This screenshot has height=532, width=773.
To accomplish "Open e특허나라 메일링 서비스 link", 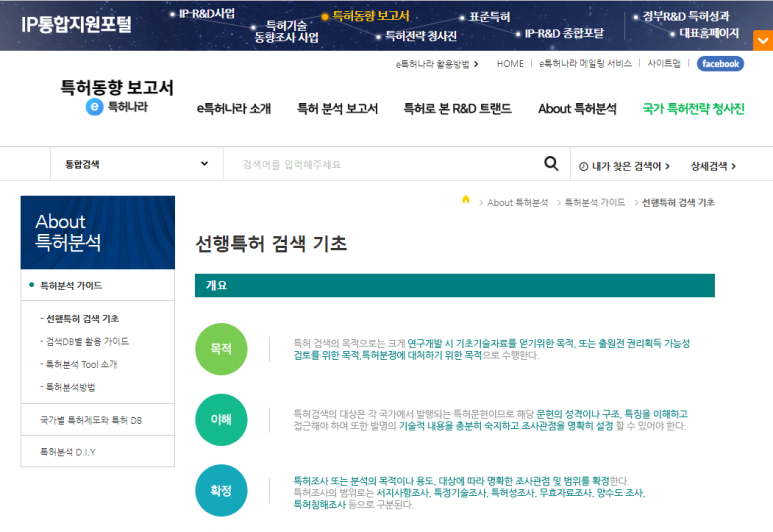I will click(585, 64).
